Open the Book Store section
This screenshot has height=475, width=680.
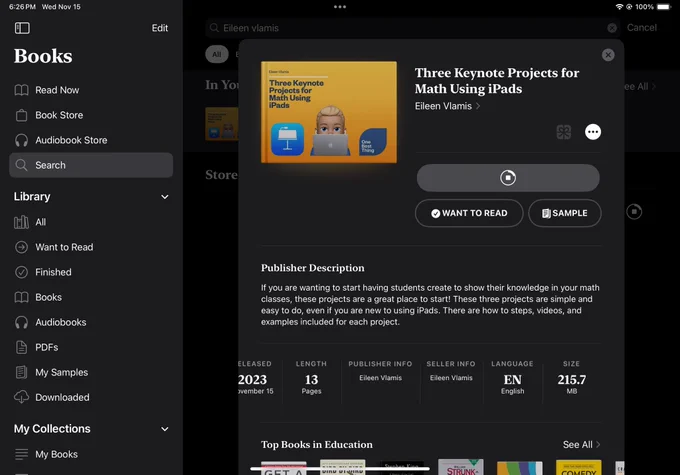tap(91, 115)
